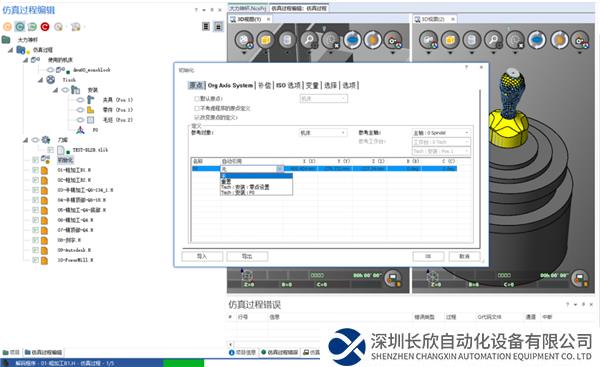Click the green refresh-style toolbar icon
Viewport: 600px width, 367px height.
pos(32,27)
